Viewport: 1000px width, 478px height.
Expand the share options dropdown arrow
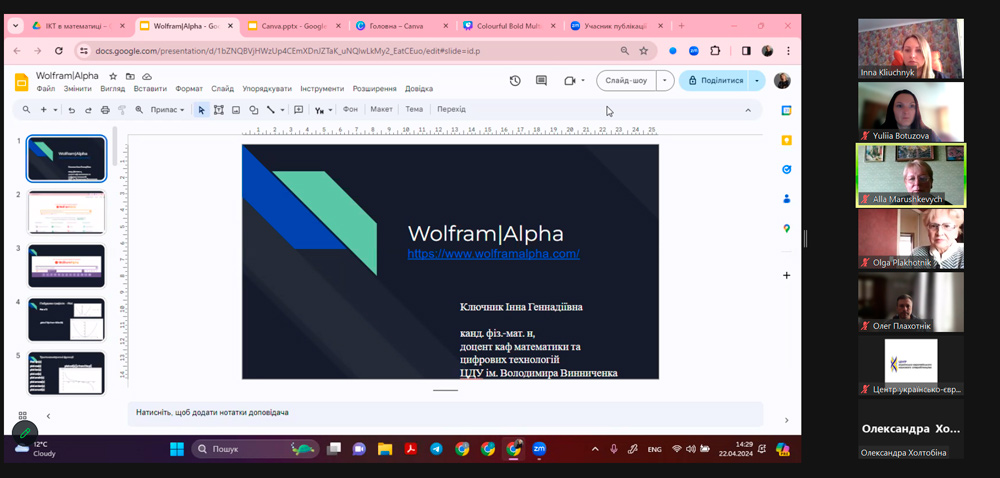click(x=757, y=81)
